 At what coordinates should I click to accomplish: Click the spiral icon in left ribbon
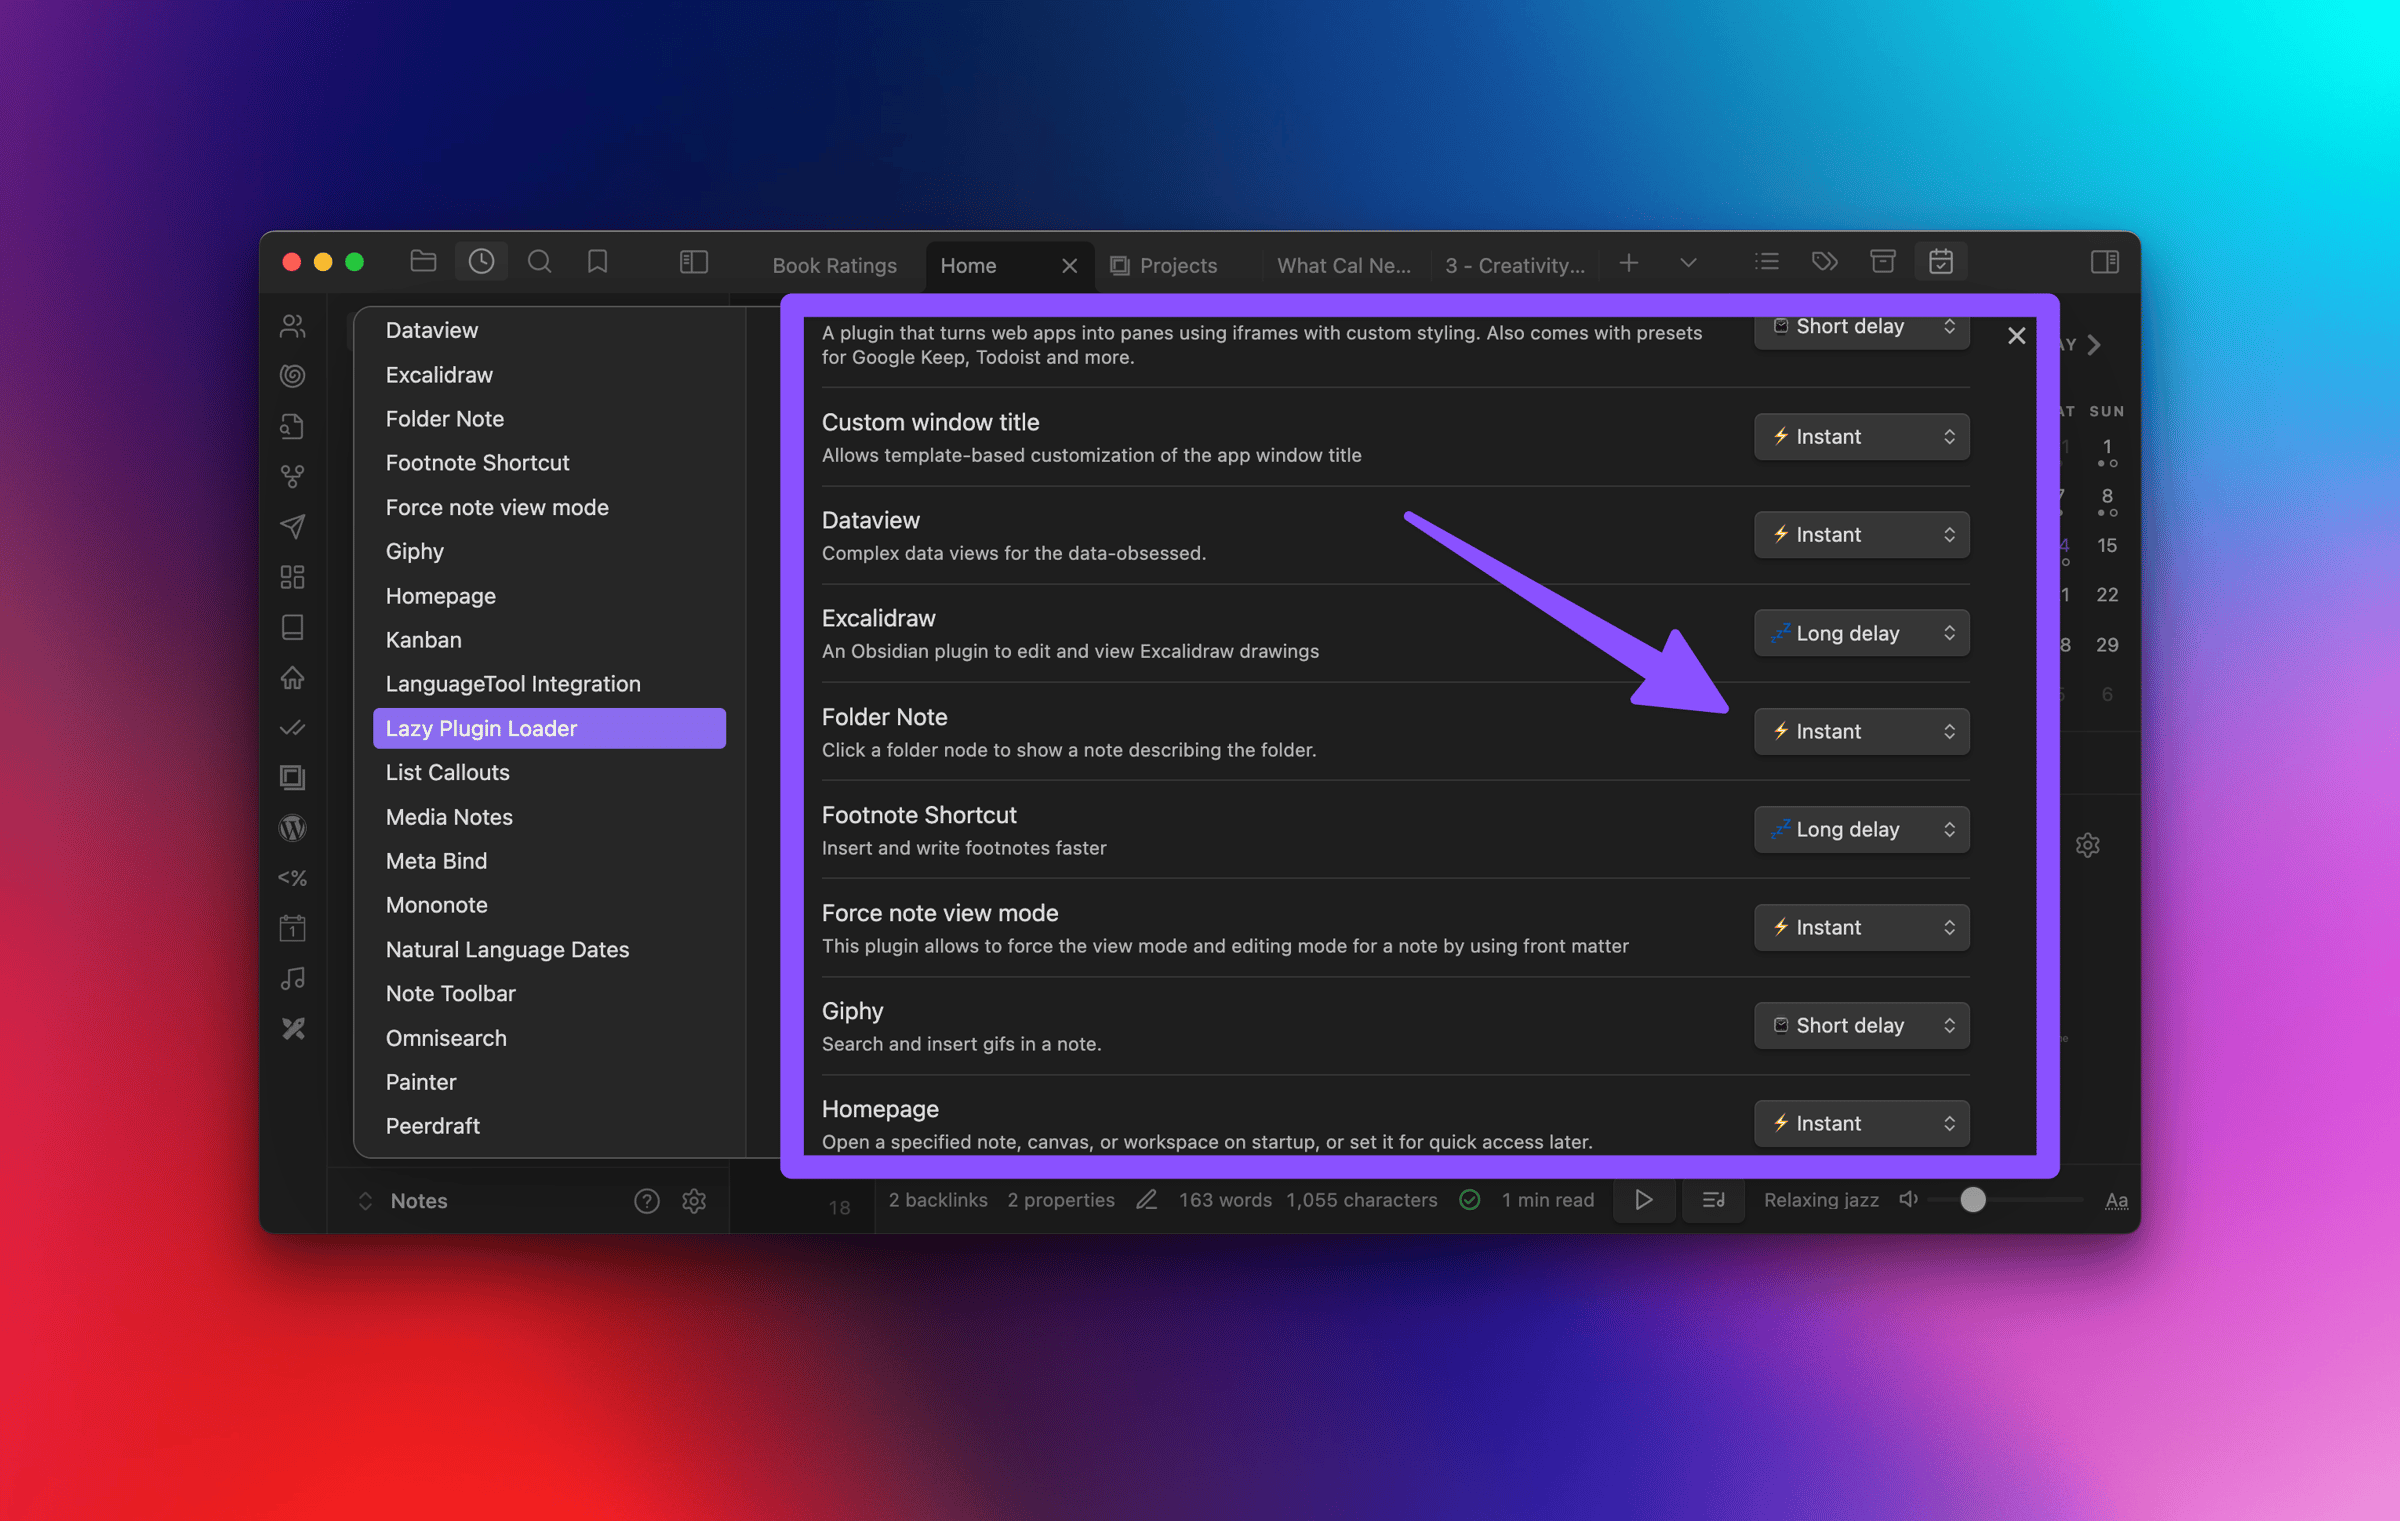tap(292, 376)
